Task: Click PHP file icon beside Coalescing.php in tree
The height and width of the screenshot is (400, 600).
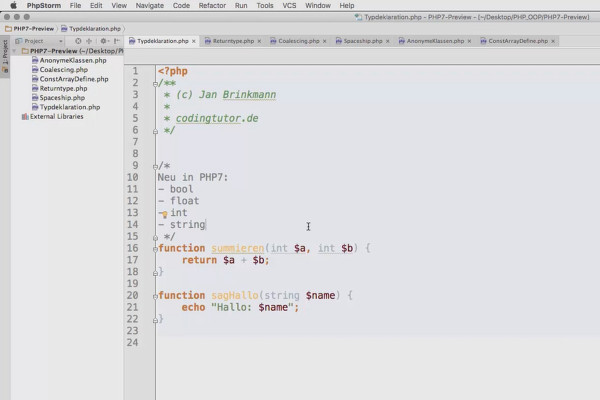Action: click(35, 69)
